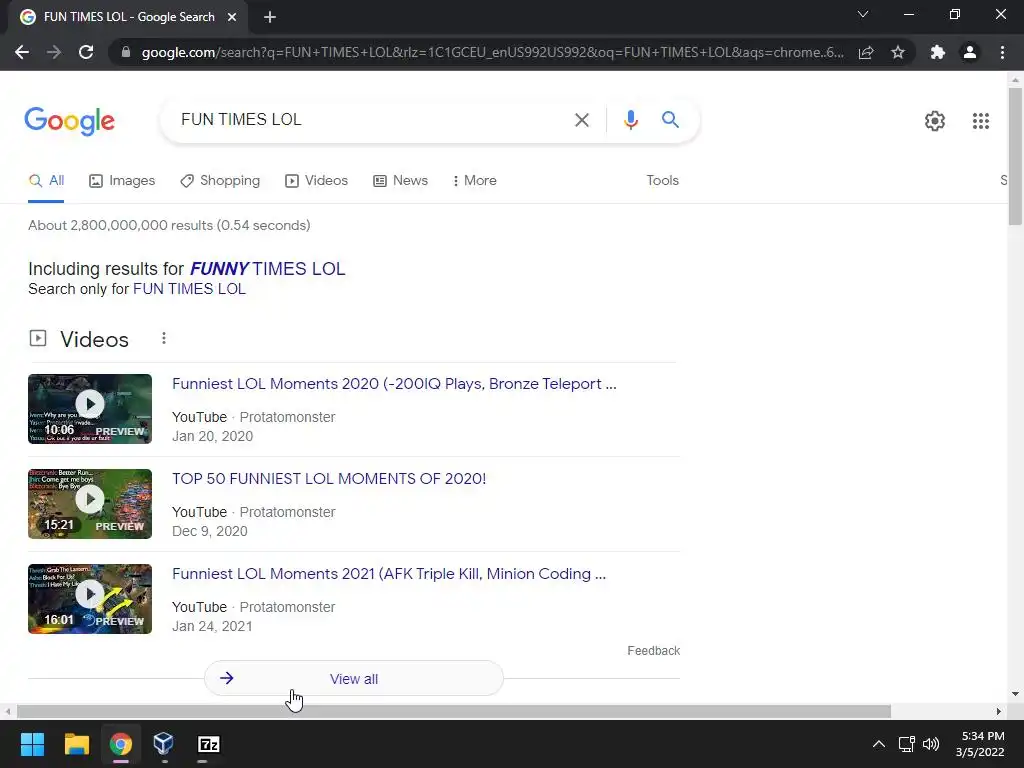The width and height of the screenshot is (1024, 768).
Task: Clear the search box text
Action: [581, 120]
